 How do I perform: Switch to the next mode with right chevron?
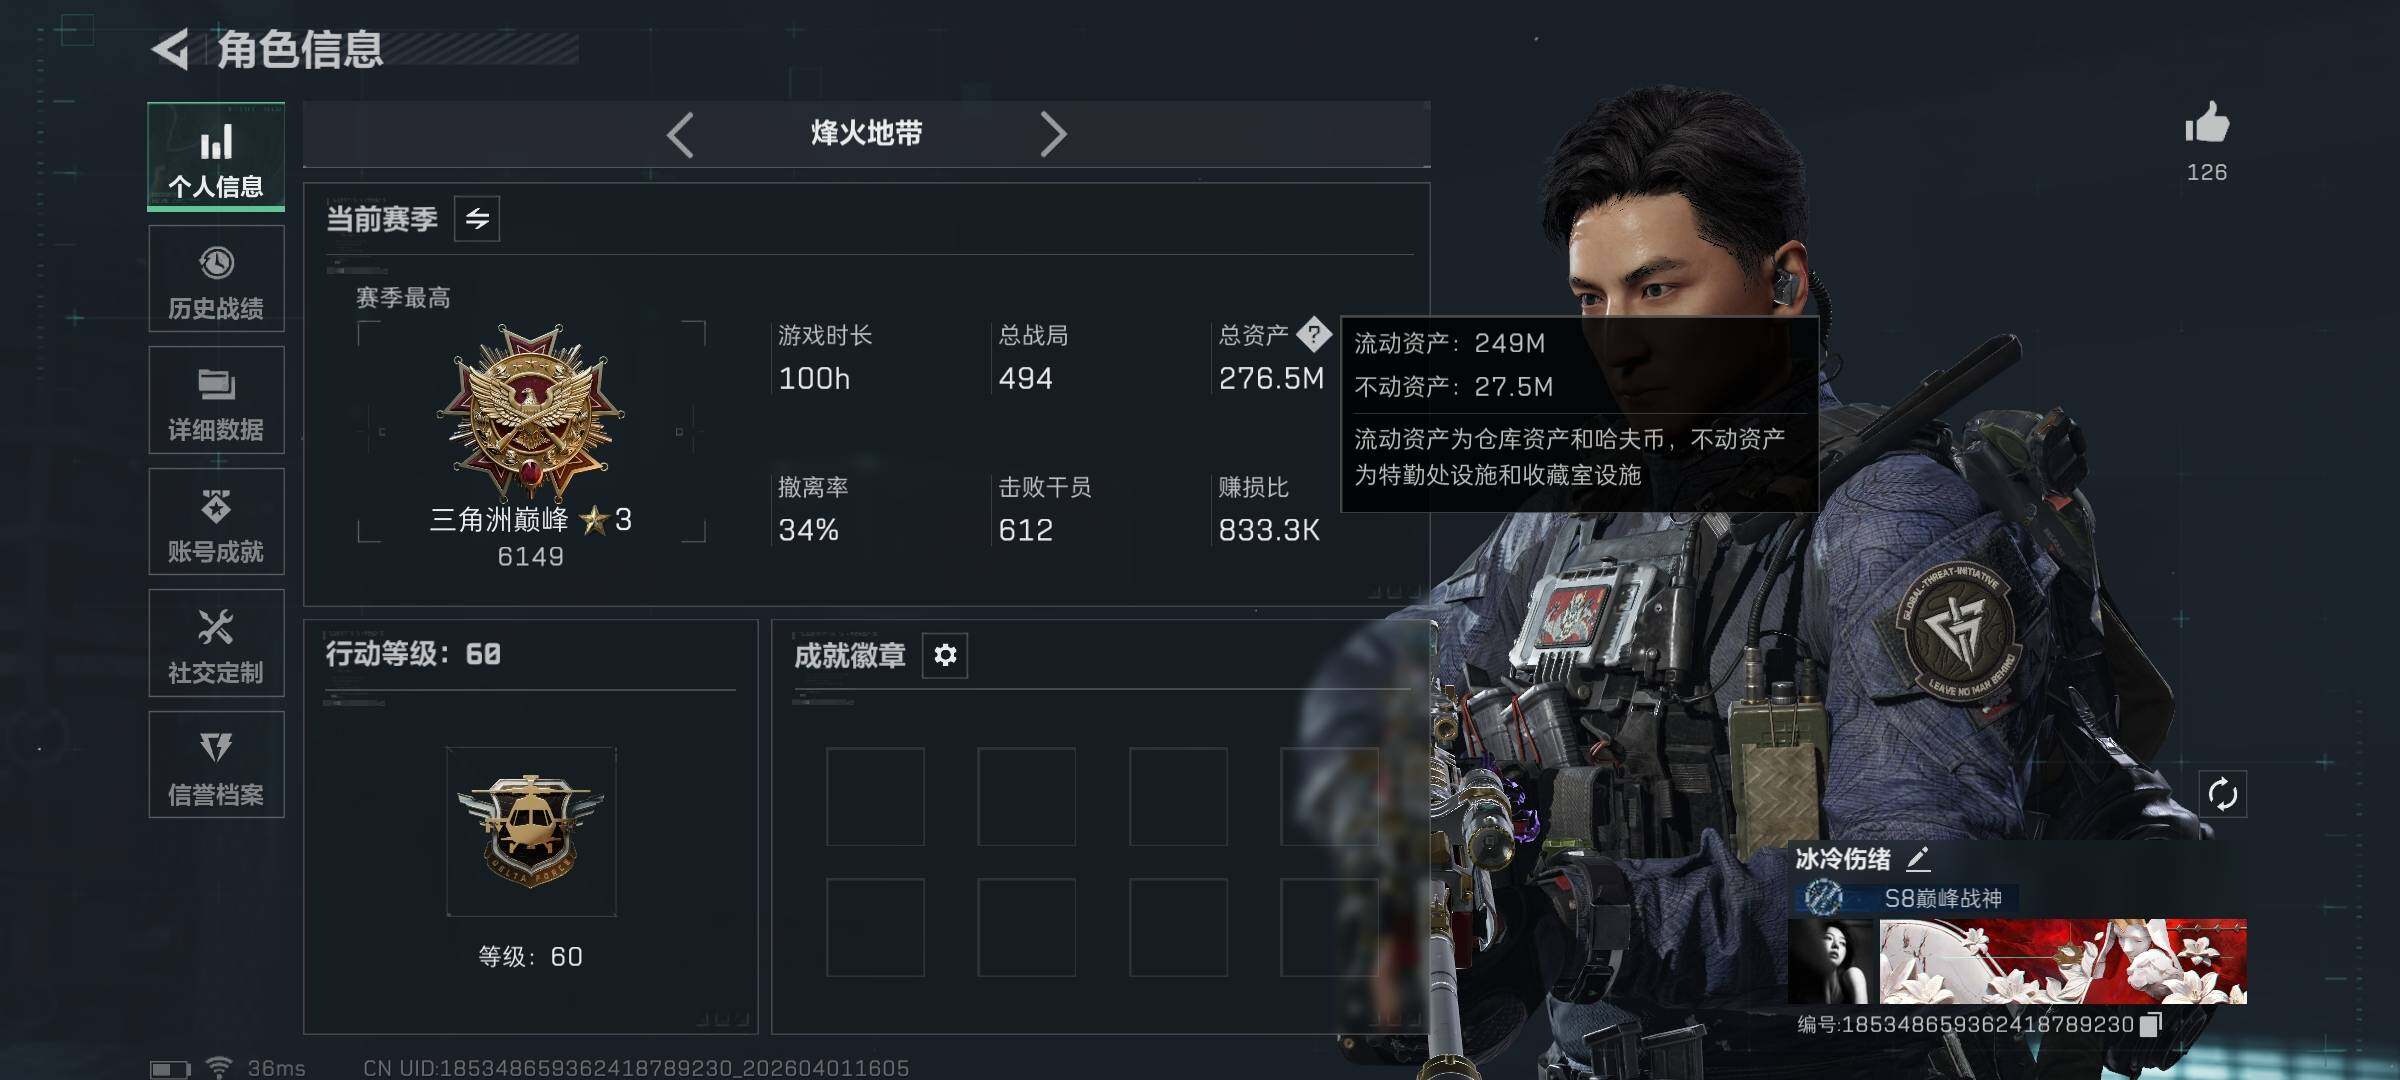tap(1053, 134)
